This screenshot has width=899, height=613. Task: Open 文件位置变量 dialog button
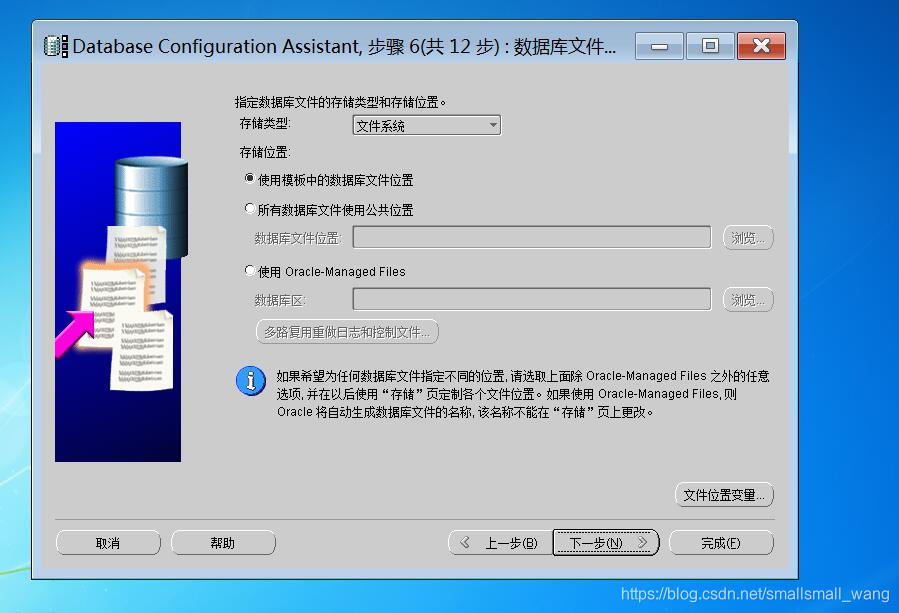[x=725, y=495]
